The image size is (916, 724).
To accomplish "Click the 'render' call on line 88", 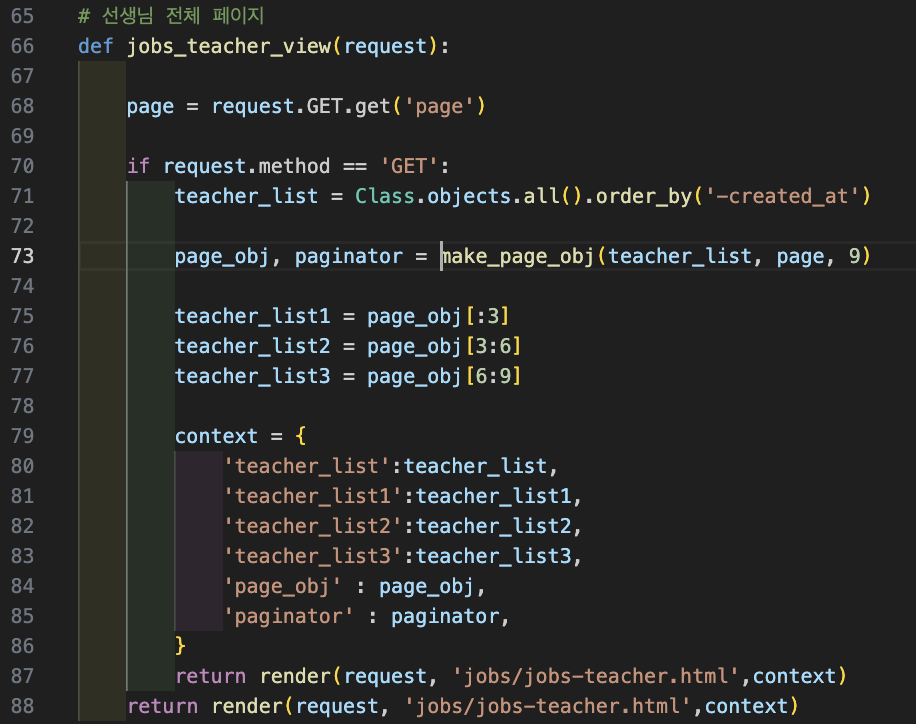I will point(248,706).
